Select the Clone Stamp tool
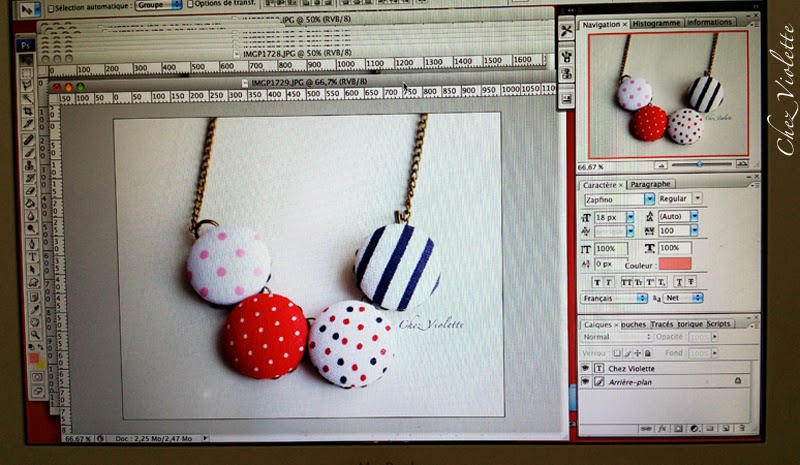Screen dimensions: 800x465 30,165
